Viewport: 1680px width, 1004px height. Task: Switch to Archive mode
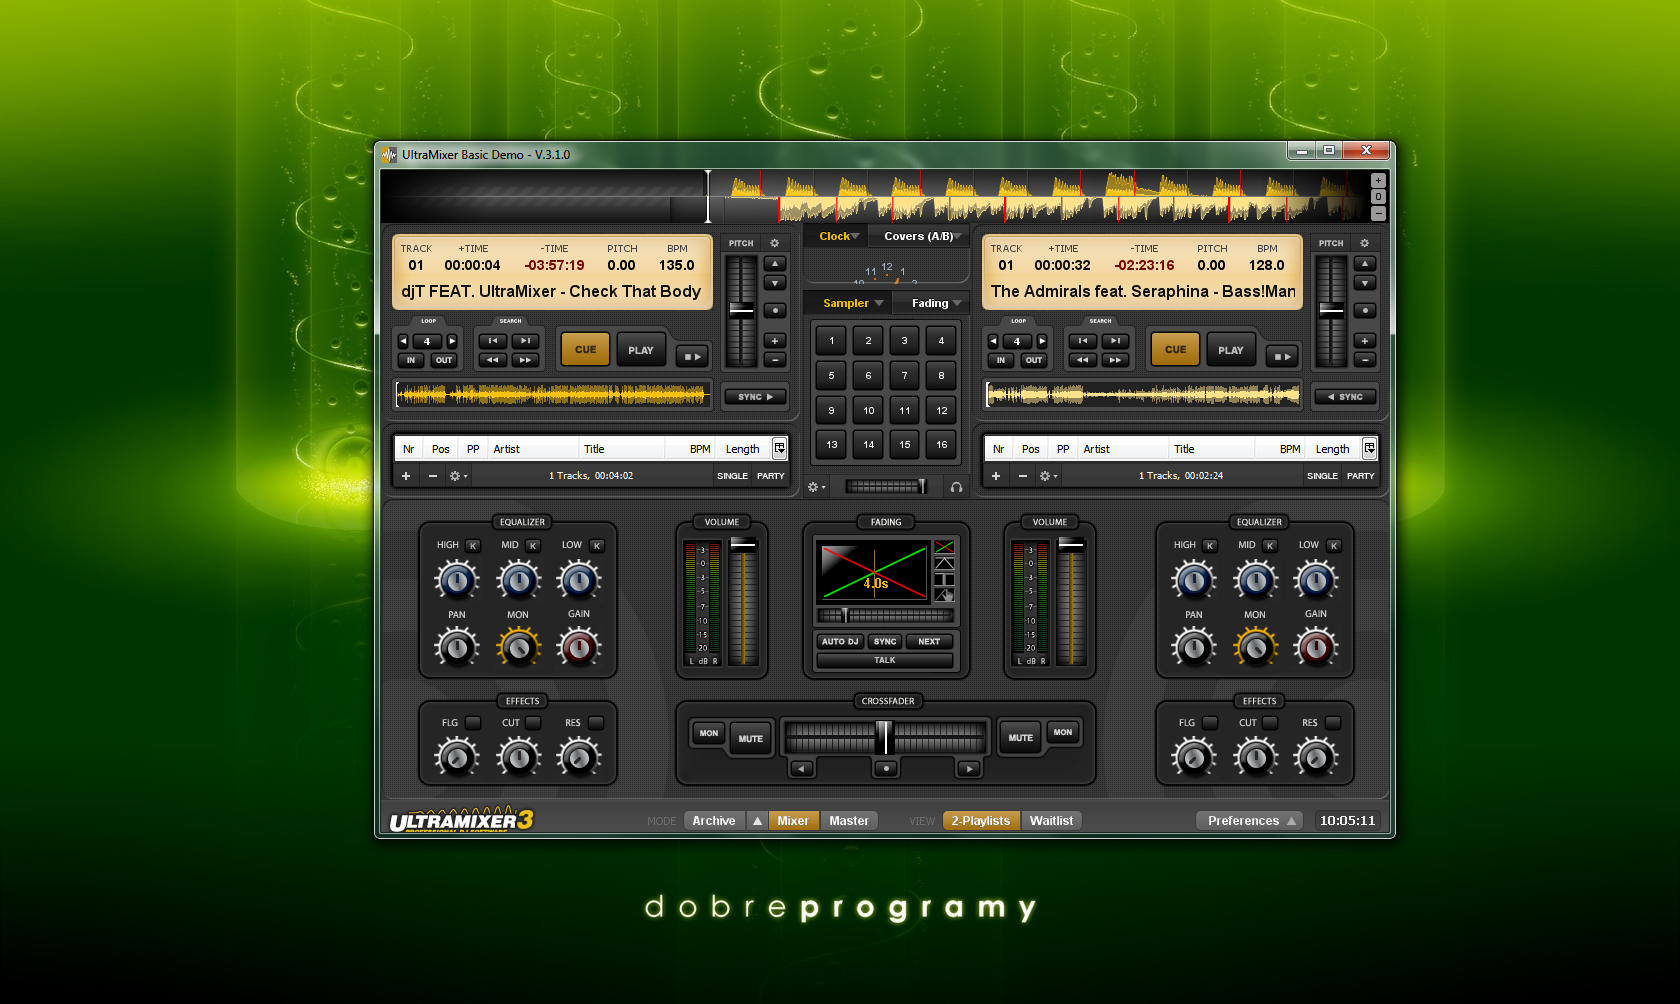click(x=713, y=821)
